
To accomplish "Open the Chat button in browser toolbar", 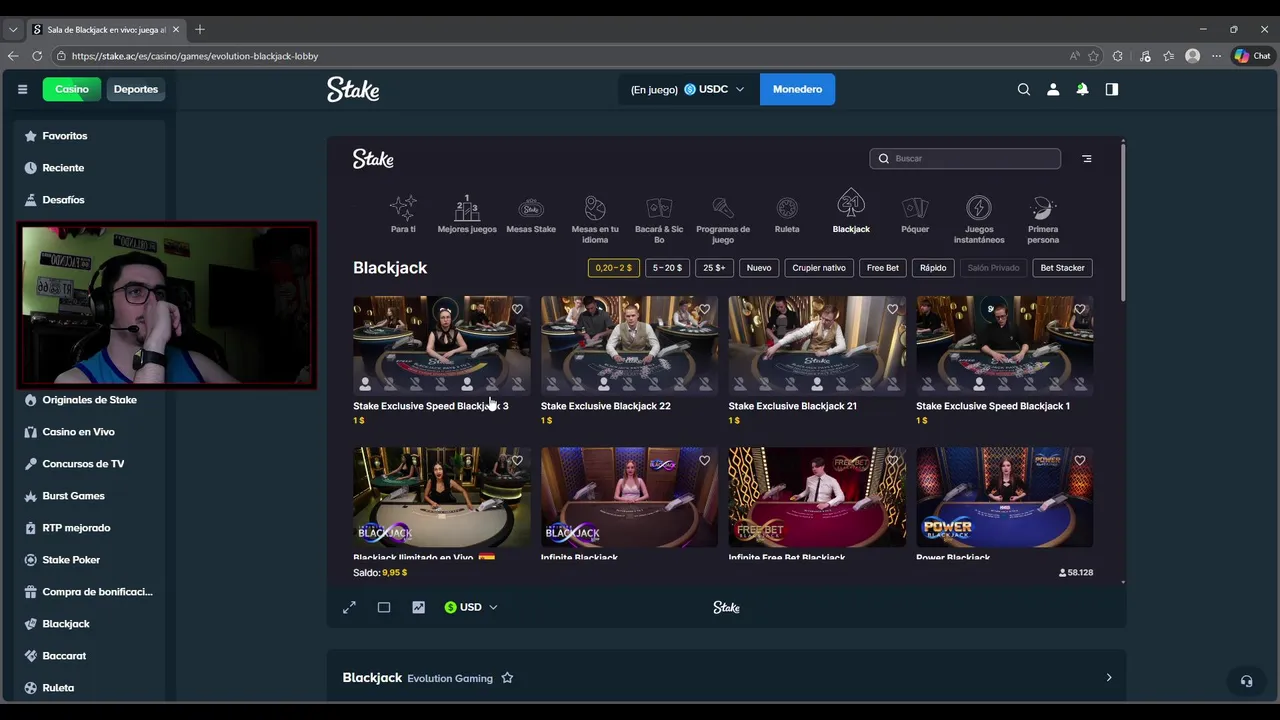I will click(x=1252, y=56).
